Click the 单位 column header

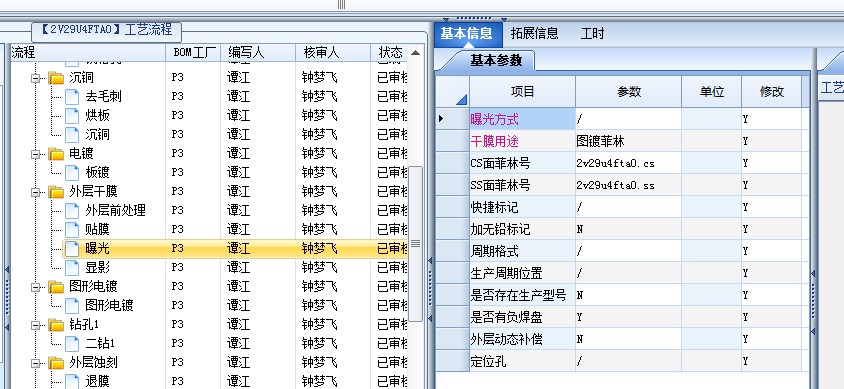pyautogui.click(x=712, y=91)
